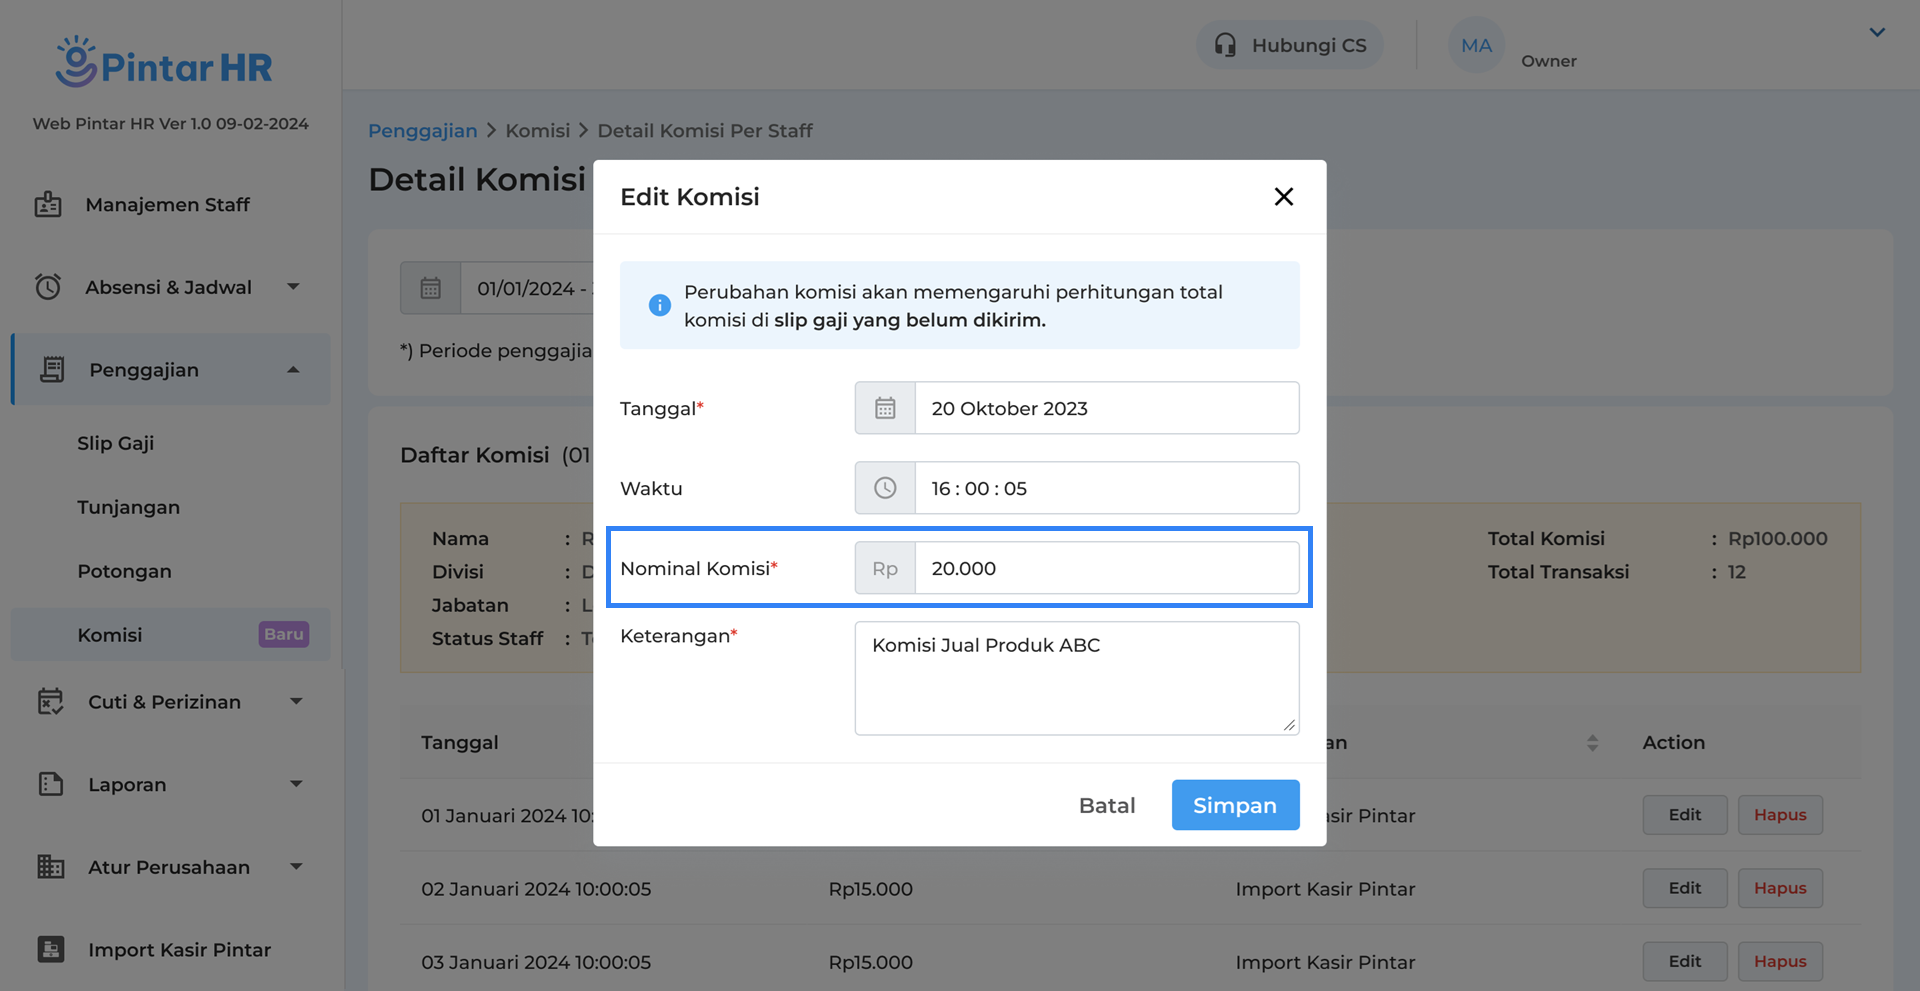Open Slip Gaji submenu item
The width and height of the screenshot is (1920, 991).
[x=116, y=443]
